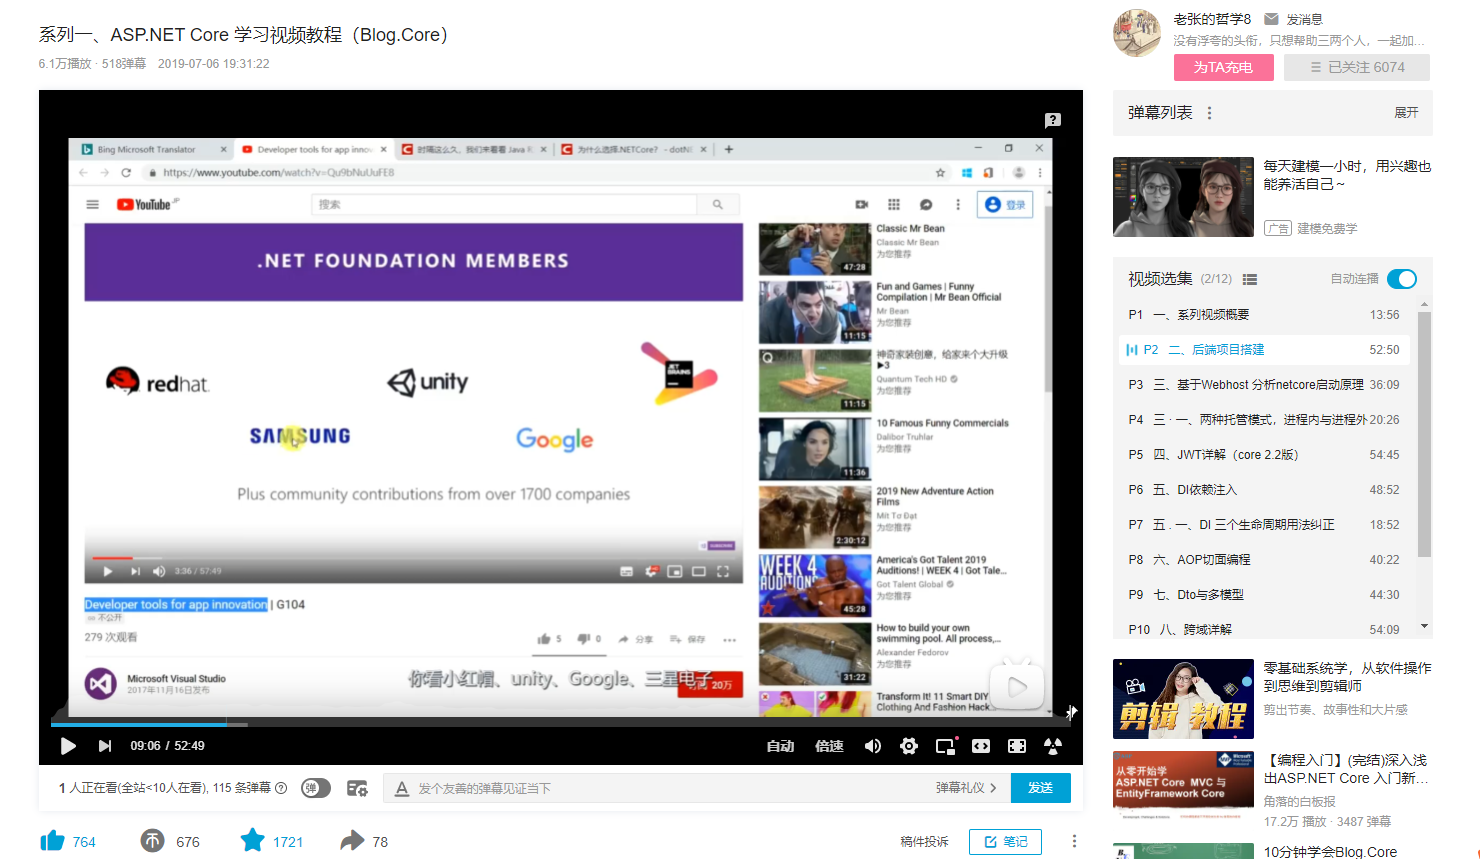Click the envelope 发消息 icon
This screenshot has width=1480, height=859.
[1271, 19]
